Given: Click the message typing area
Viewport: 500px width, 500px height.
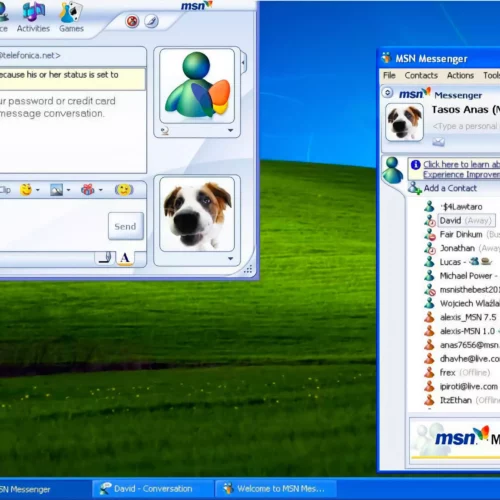Looking at the screenshot, I should tap(53, 225).
